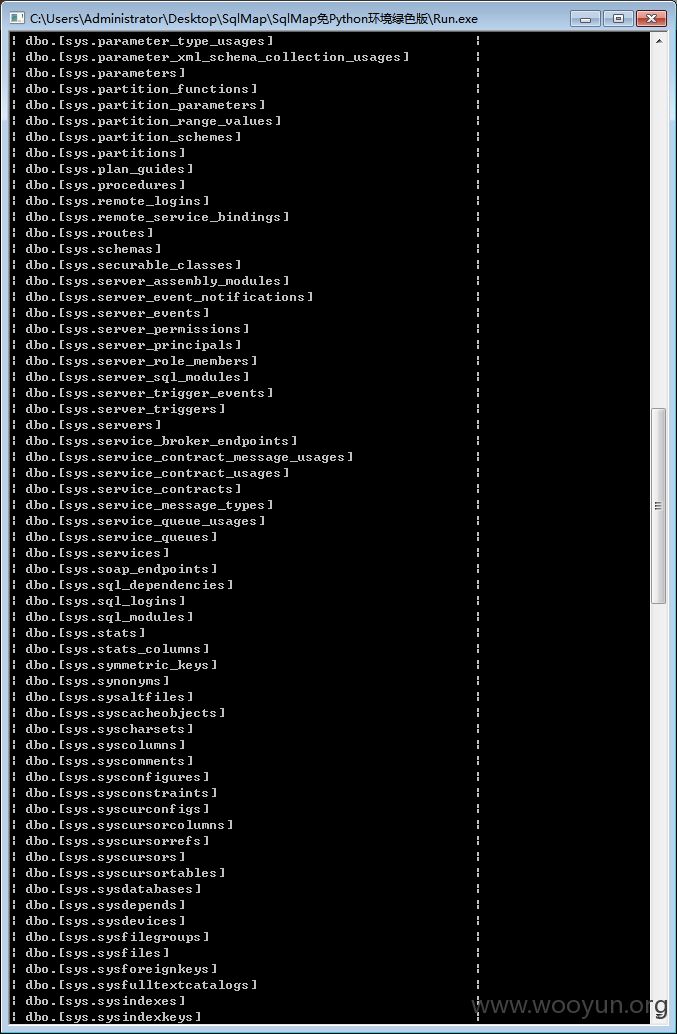Click the dbo.[sys.sql_logins] line
Viewport: 677px width, 1034px height.
tap(105, 601)
